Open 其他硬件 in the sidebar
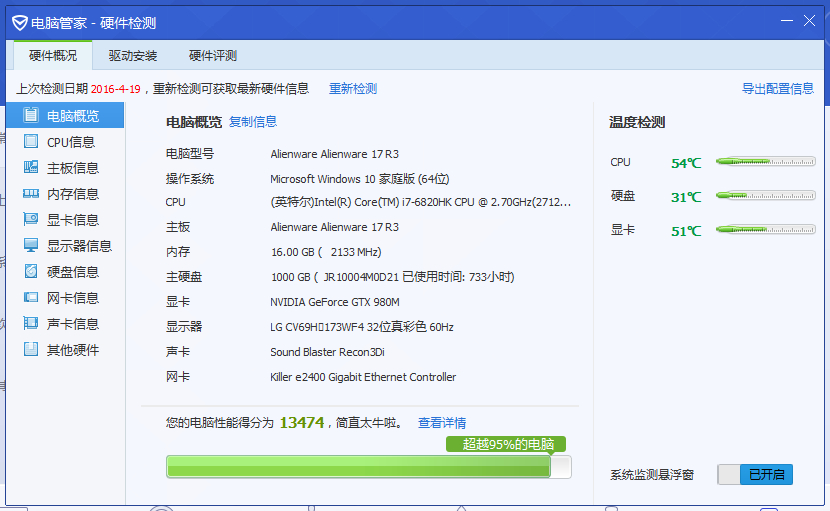Screen dimensions: 830x511 [x=65, y=349]
